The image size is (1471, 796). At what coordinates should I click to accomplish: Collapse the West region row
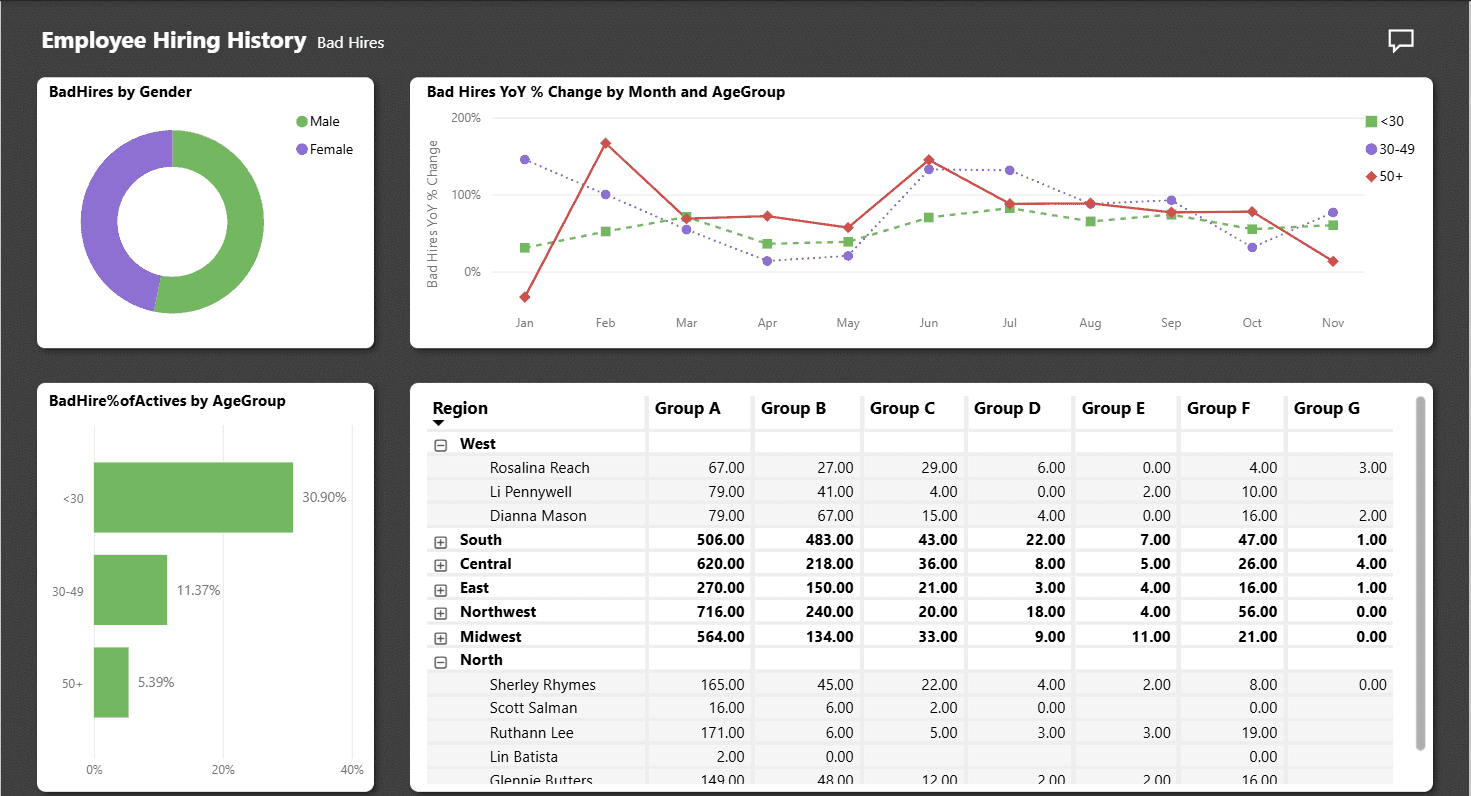(440, 445)
